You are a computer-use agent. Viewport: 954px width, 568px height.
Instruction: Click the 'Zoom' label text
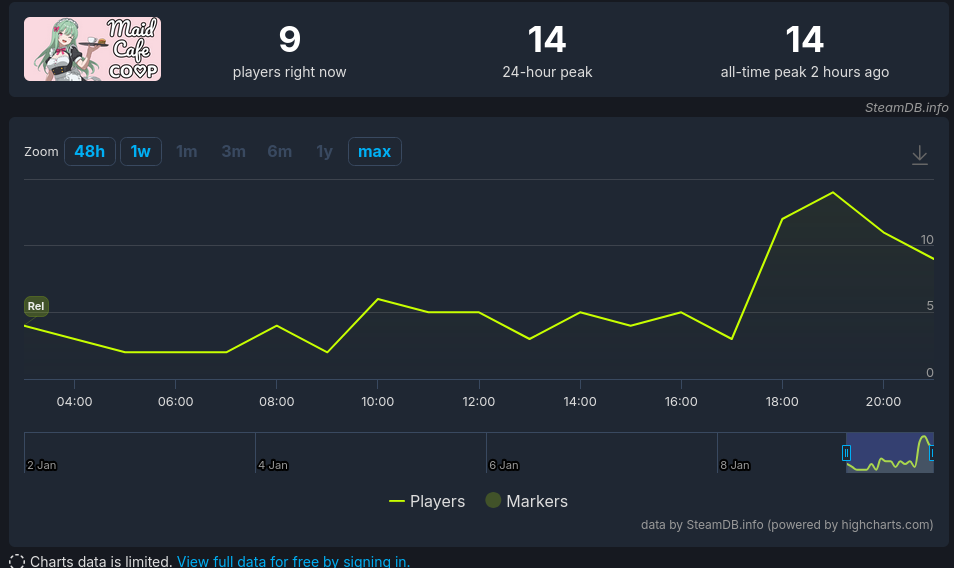(41, 151)
